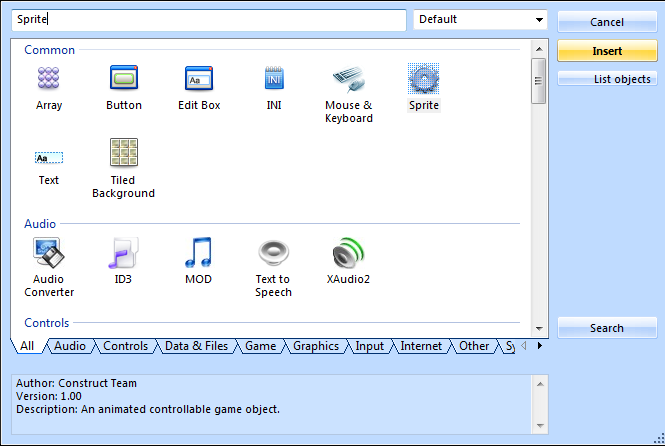Click the object name input field
Viewport: 665px width, 446px height.
(209, 20)
